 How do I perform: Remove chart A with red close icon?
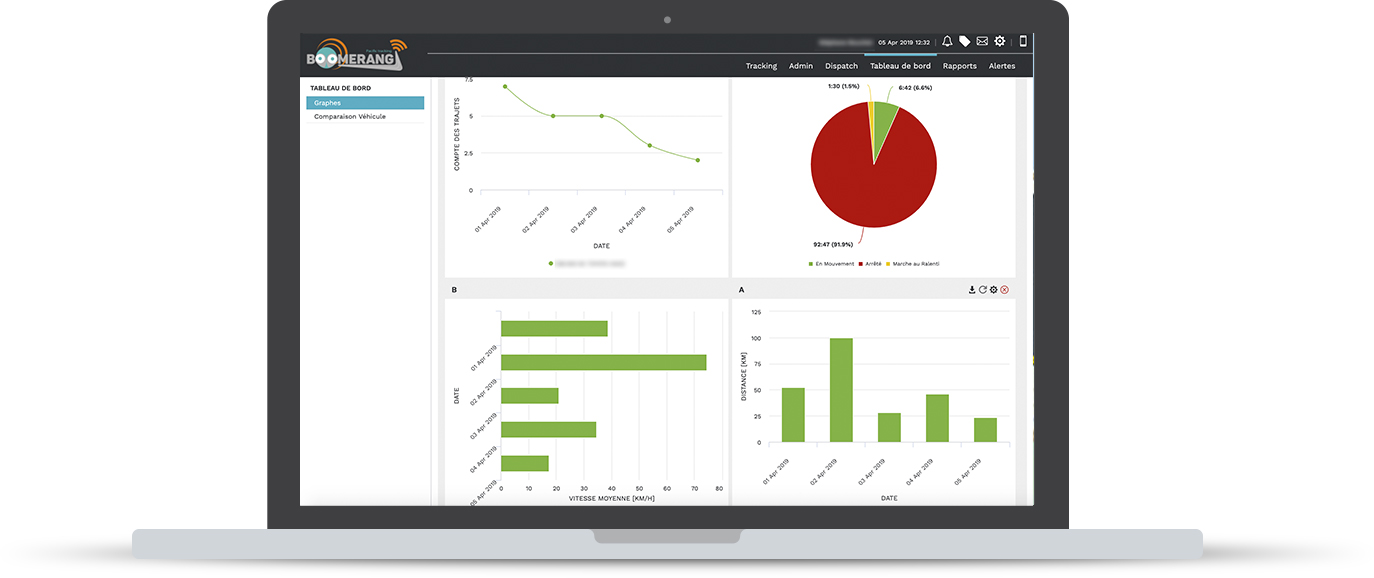pyautogui.click(x=1005, y=290)
